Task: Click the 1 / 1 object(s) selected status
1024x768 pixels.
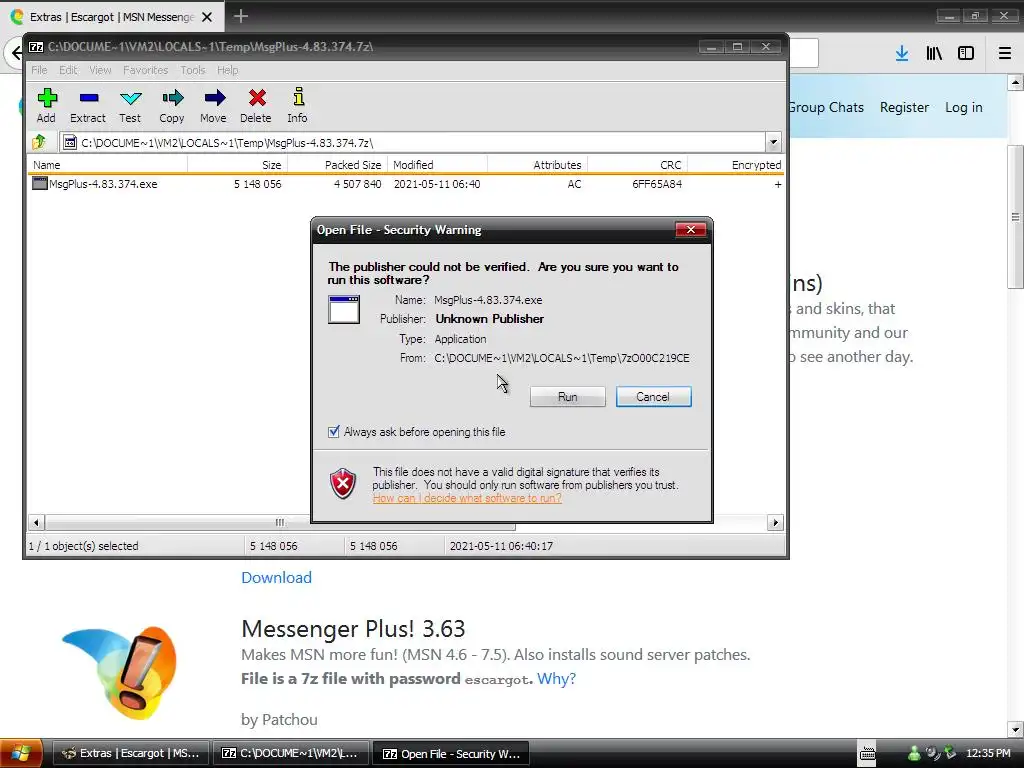Action: [83, 546]
